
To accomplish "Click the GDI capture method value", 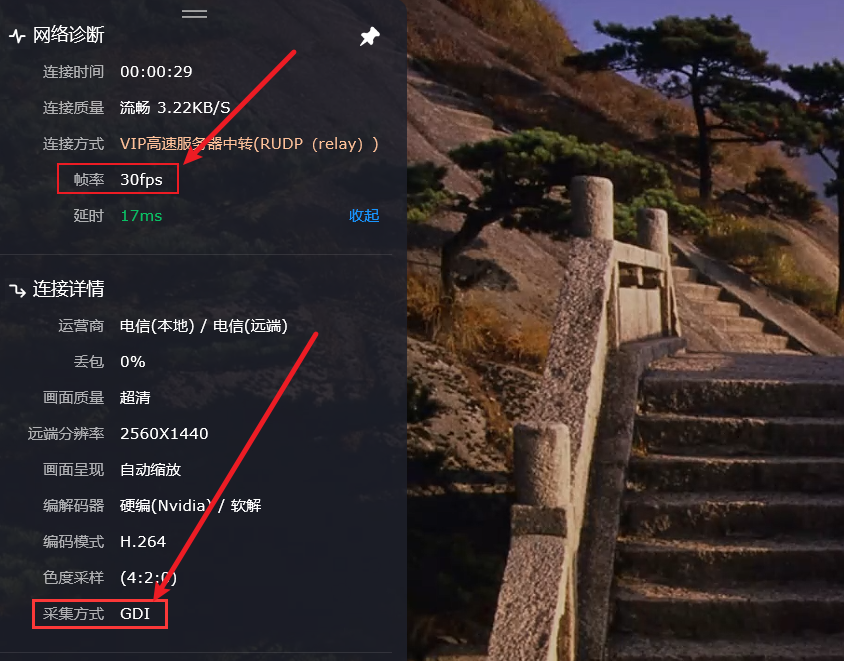I will (135, 614).
